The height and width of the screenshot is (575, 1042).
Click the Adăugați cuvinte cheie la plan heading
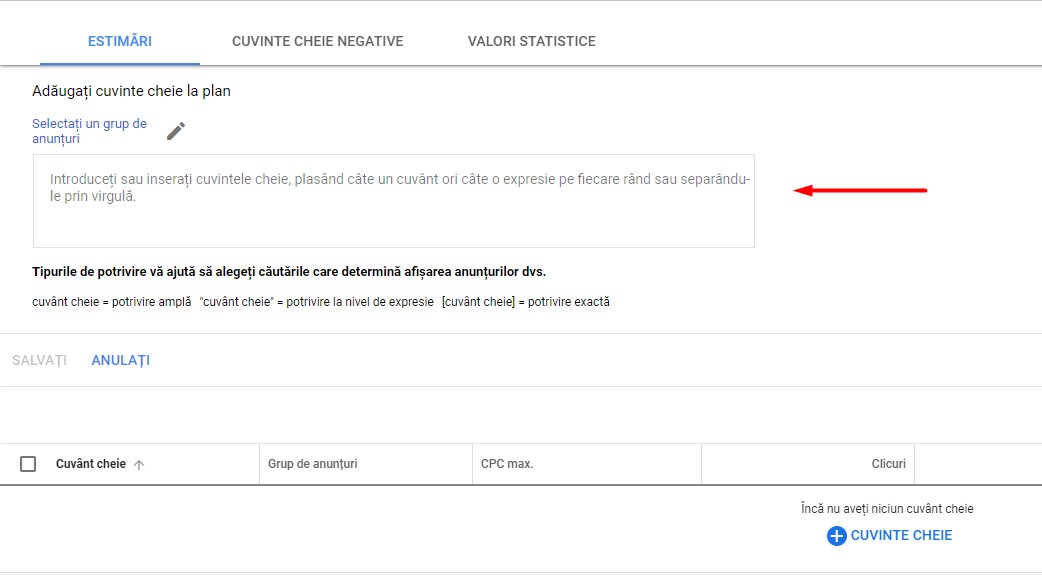132,91
